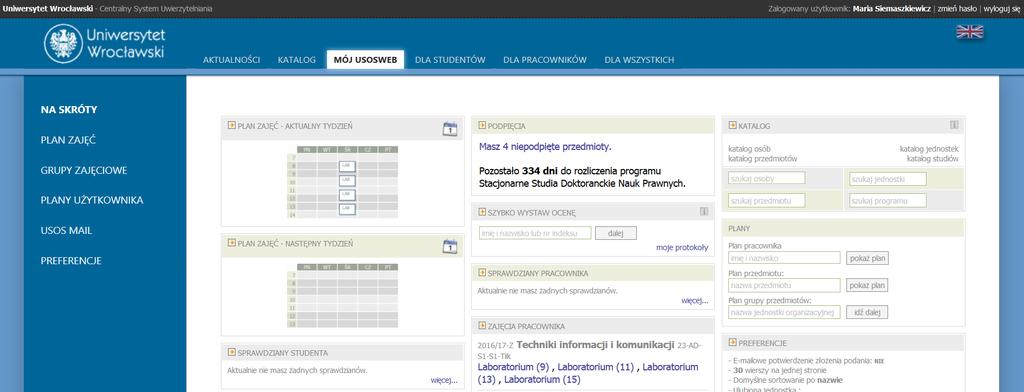This screenshot has height=392, width=1024.
Task: Open the Katalog tab
Action: [x=296, y=59]
